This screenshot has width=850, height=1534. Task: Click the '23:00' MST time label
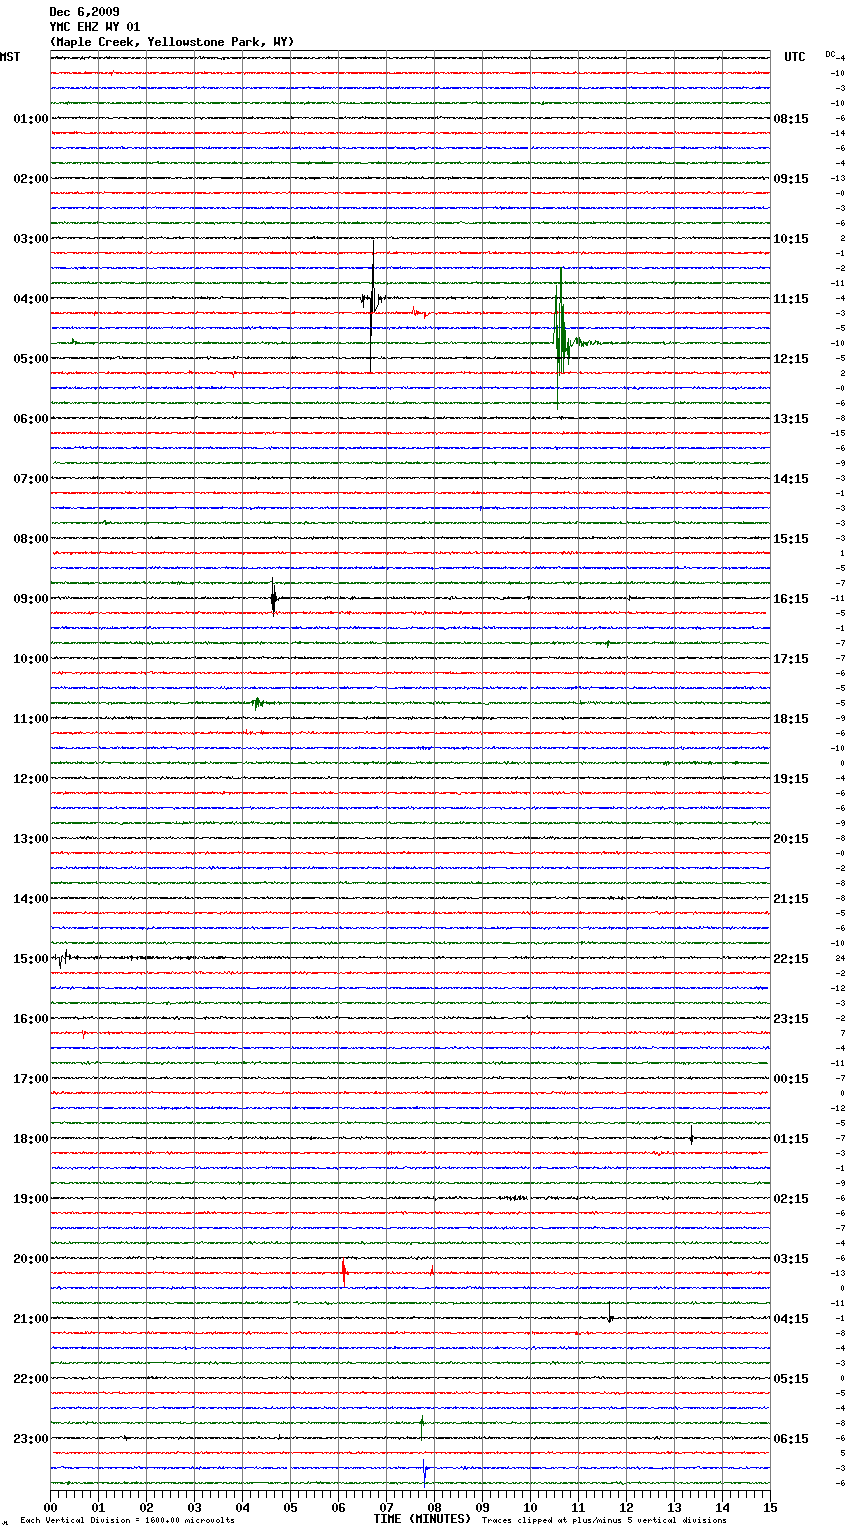[x=31, y=1439]
